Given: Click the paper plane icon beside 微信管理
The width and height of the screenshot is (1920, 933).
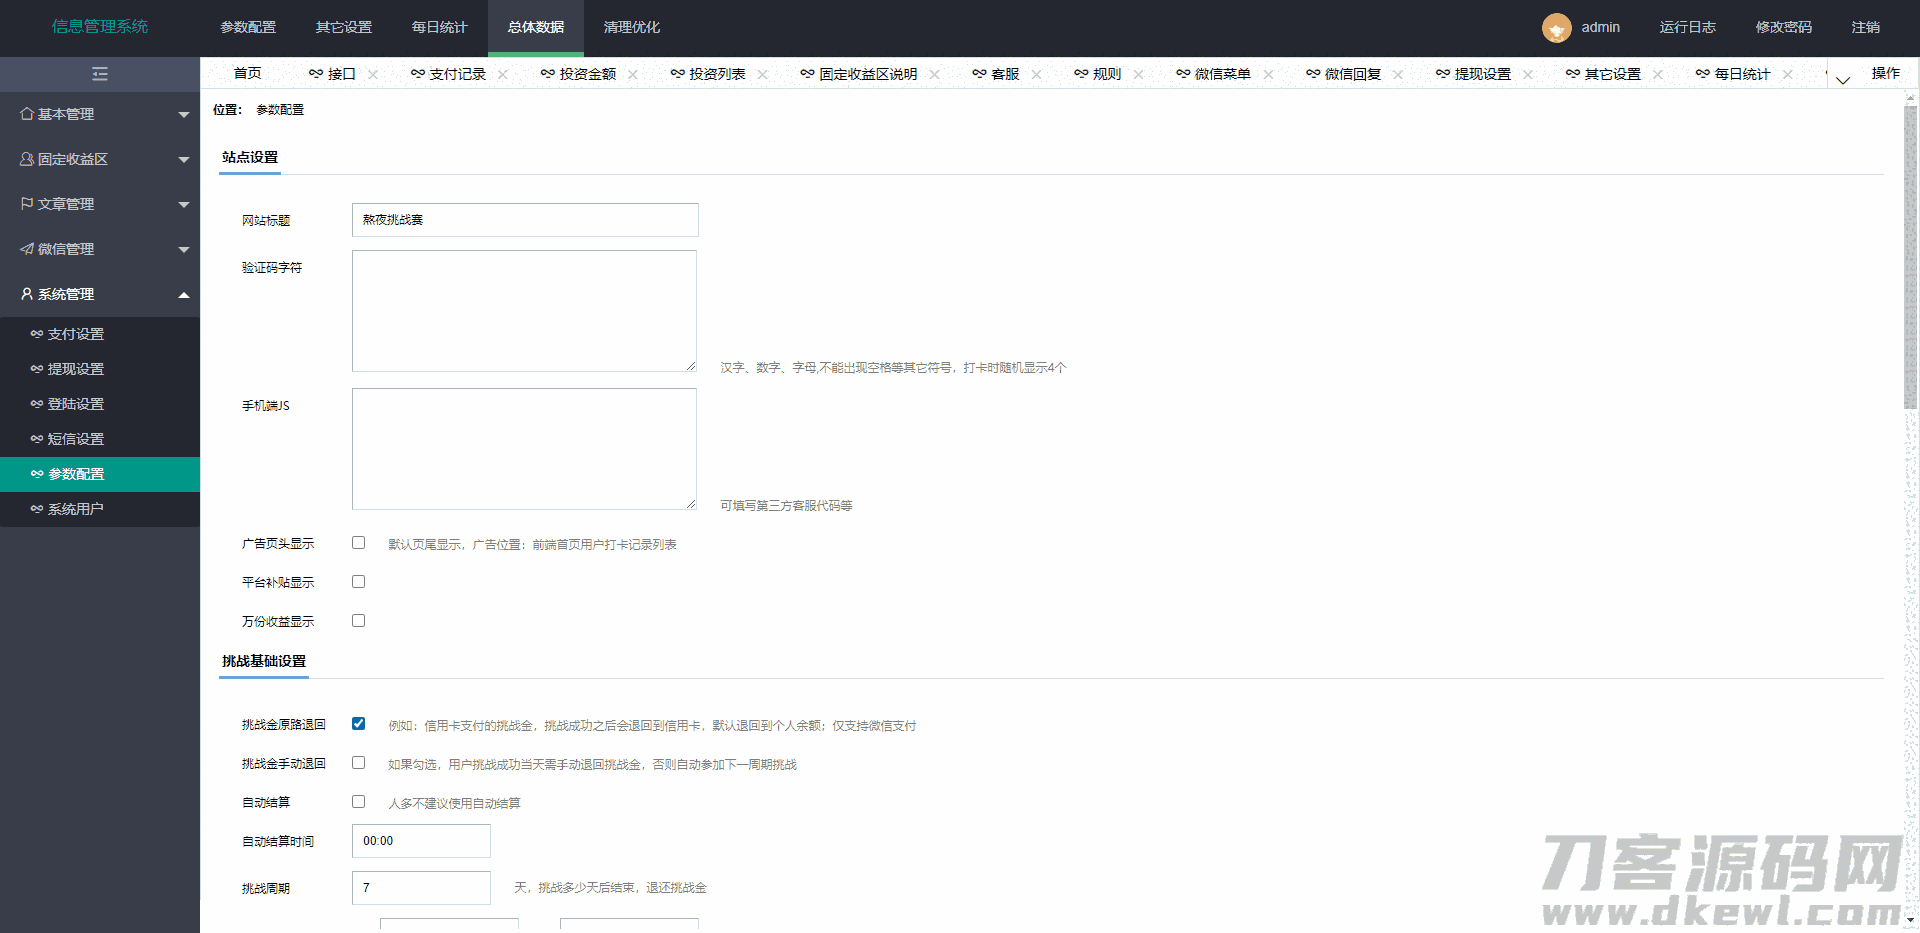Looking at the screenshot, I should coord(27,249).
